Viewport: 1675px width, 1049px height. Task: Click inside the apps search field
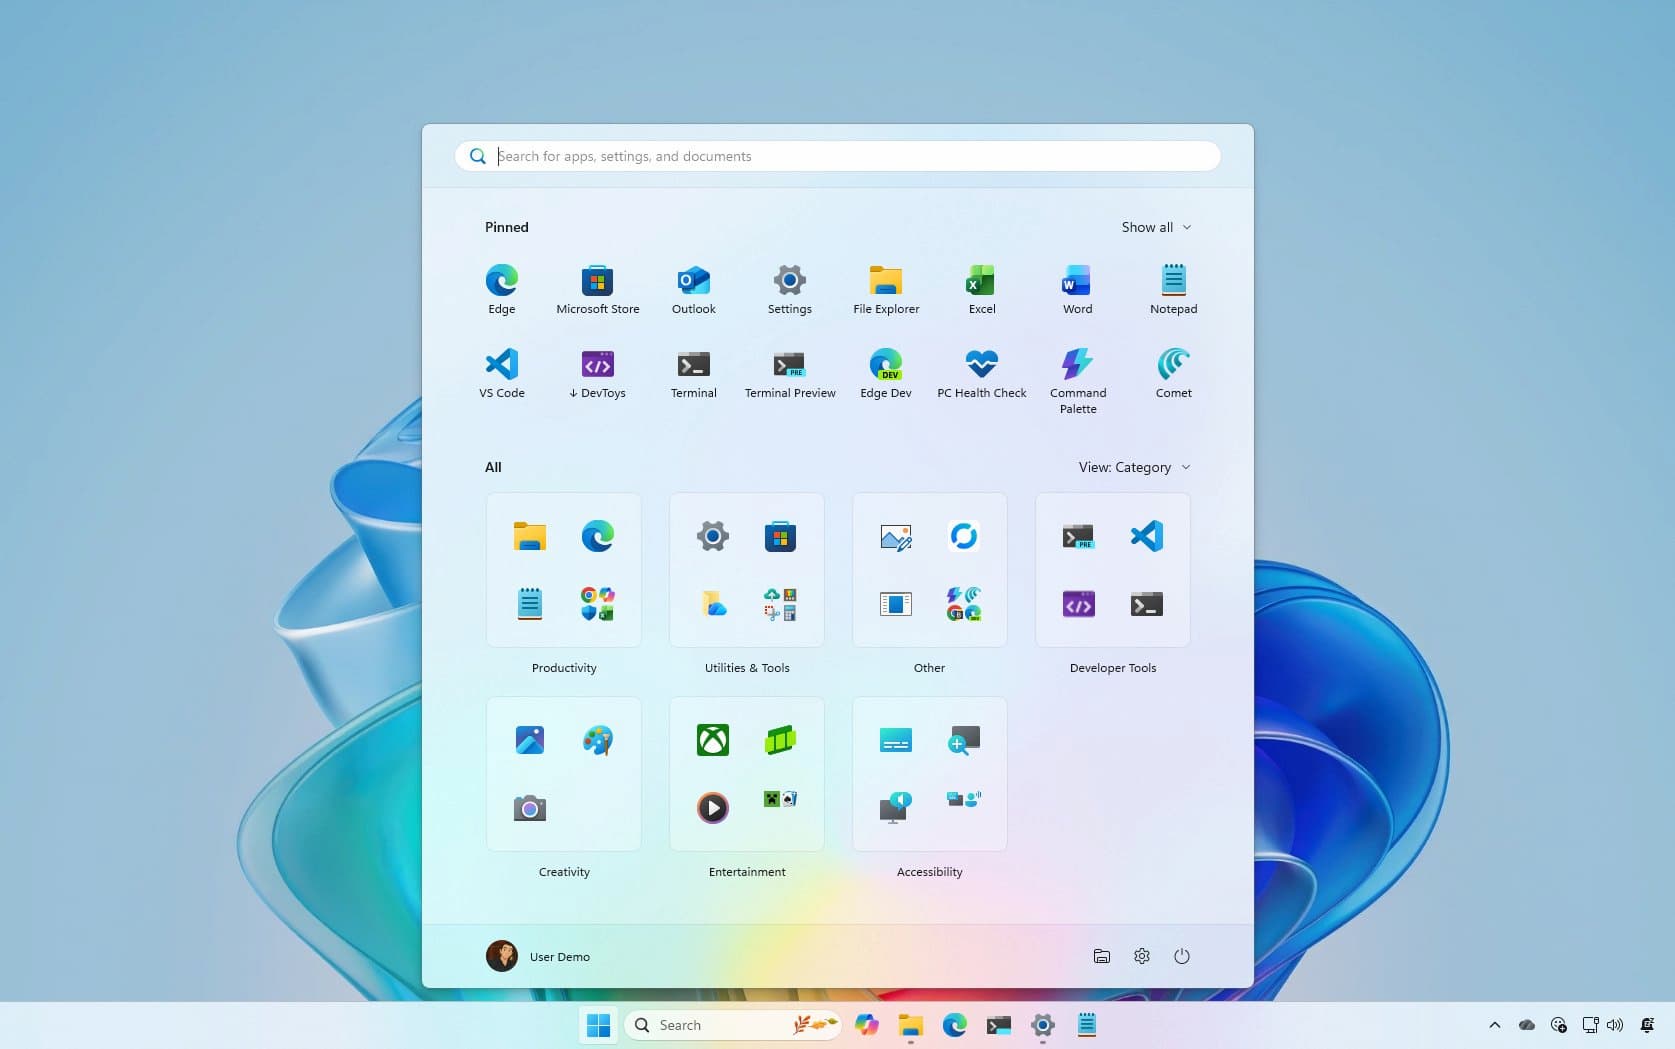[836, 156]
